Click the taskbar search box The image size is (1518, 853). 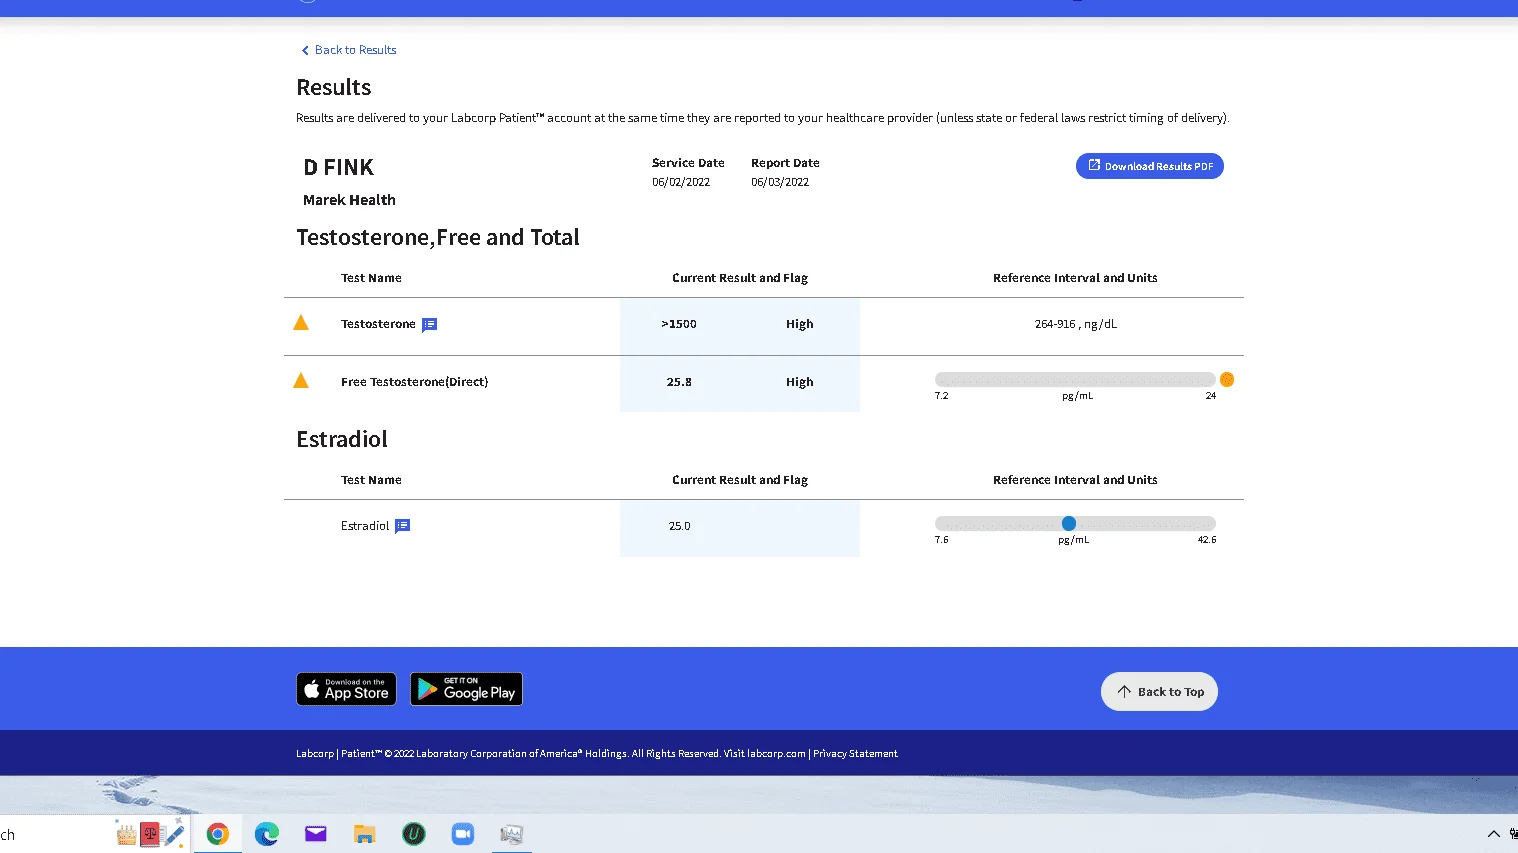[50, 835]
